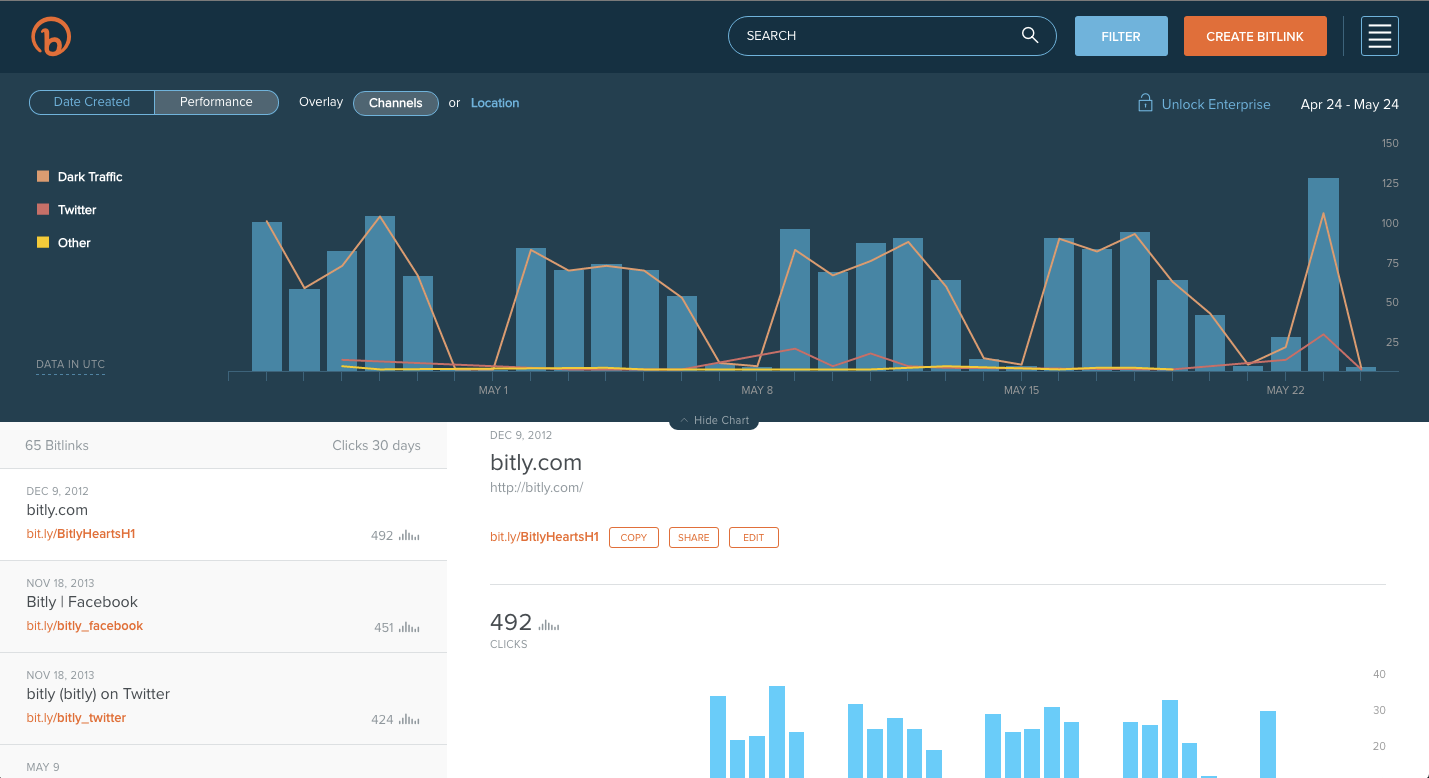Image resolution: width=1429 pixels, height=778 pixels.
Task: Click the CREATE BITLINK button
Action: 1255,35
